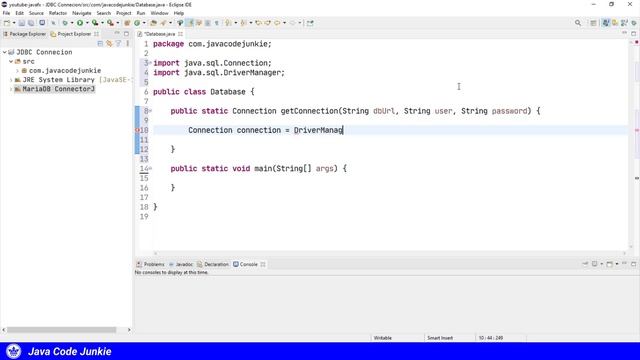Open the Source menu
640x360 pixels.
coord(36,13)
